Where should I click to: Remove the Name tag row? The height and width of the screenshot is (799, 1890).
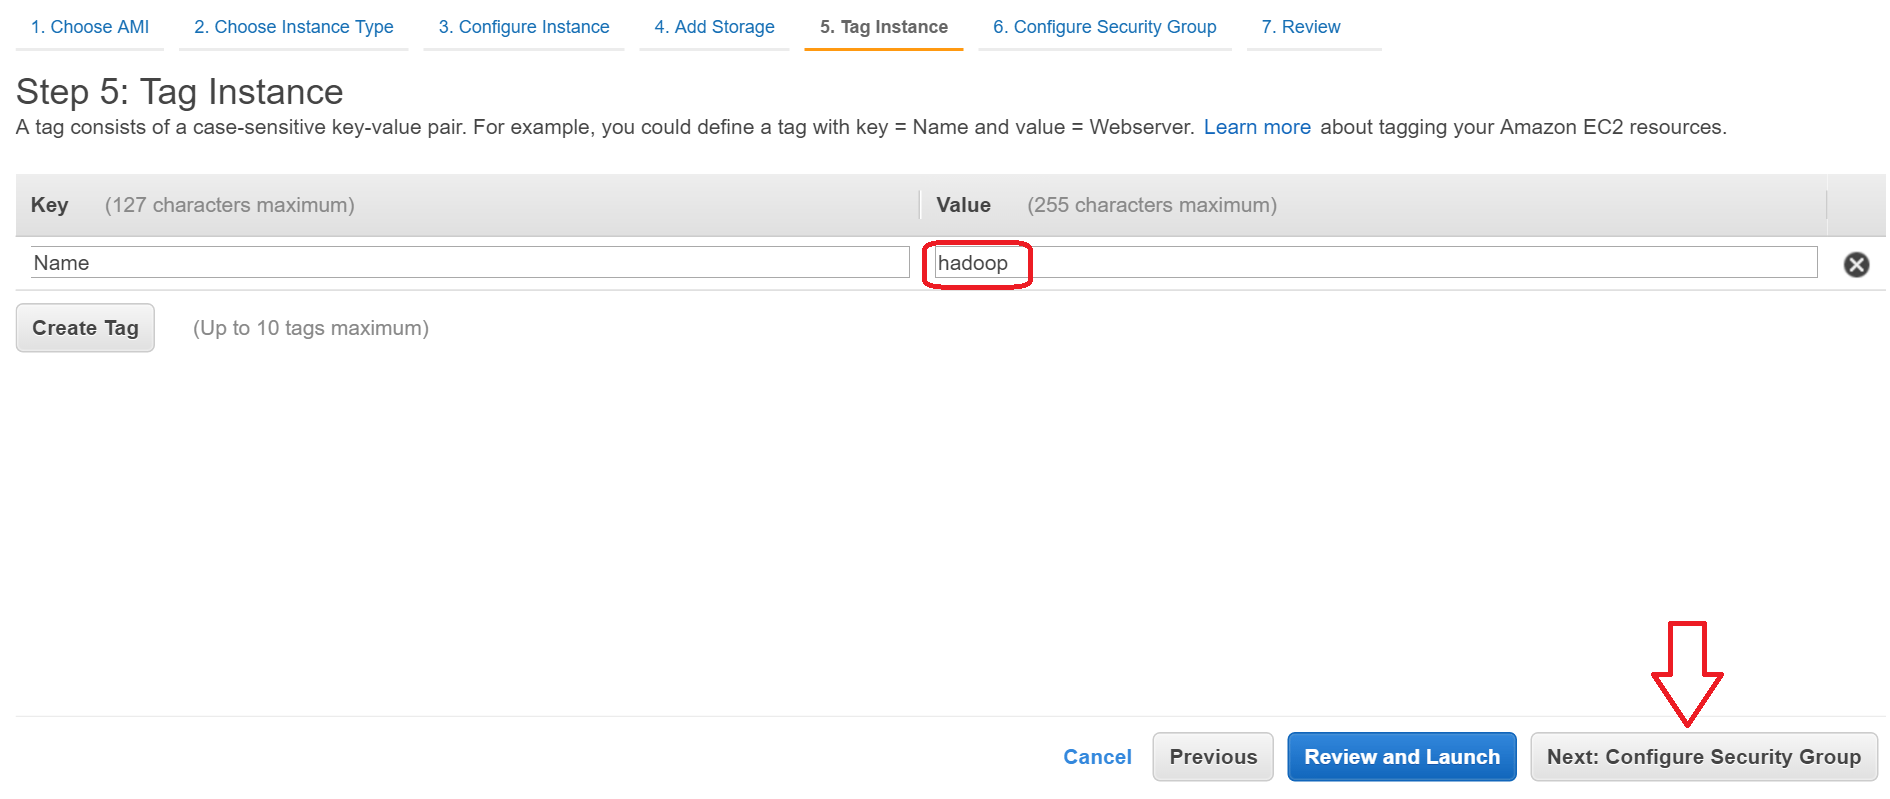(1856, 264)
